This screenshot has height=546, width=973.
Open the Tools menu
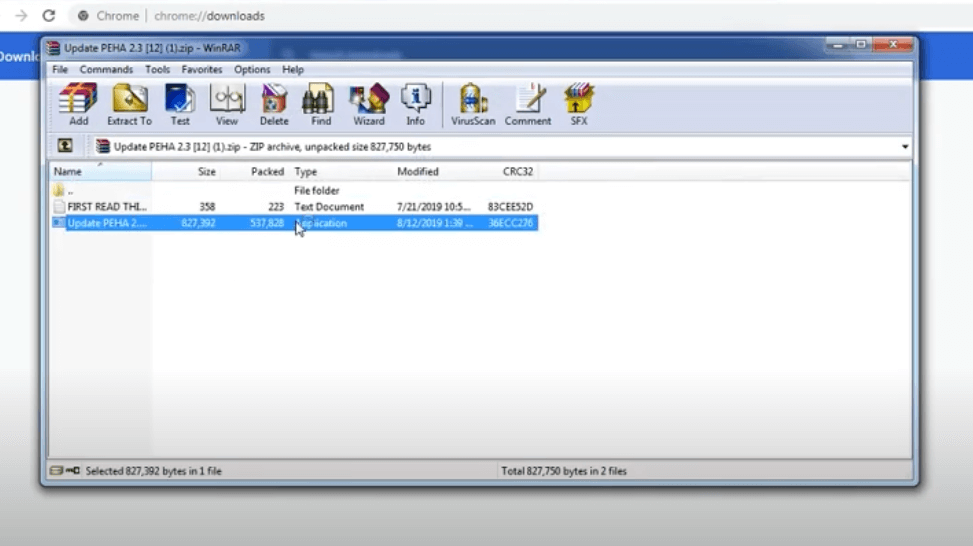pyautogui.click(x=157, y=69)
